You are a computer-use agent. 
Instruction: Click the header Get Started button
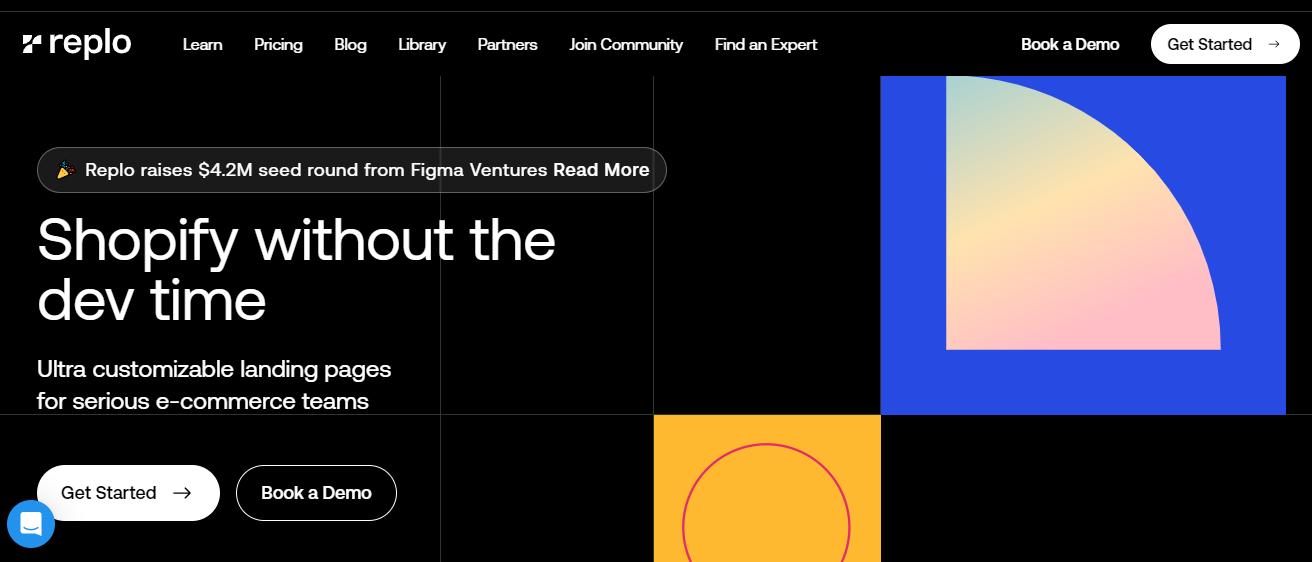pyautogui.click(x=1225, y=44)
